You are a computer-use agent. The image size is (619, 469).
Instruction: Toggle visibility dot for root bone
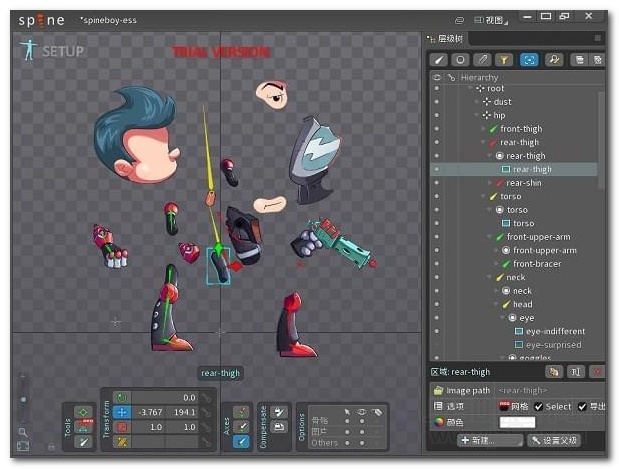click(x=437, y=88)
